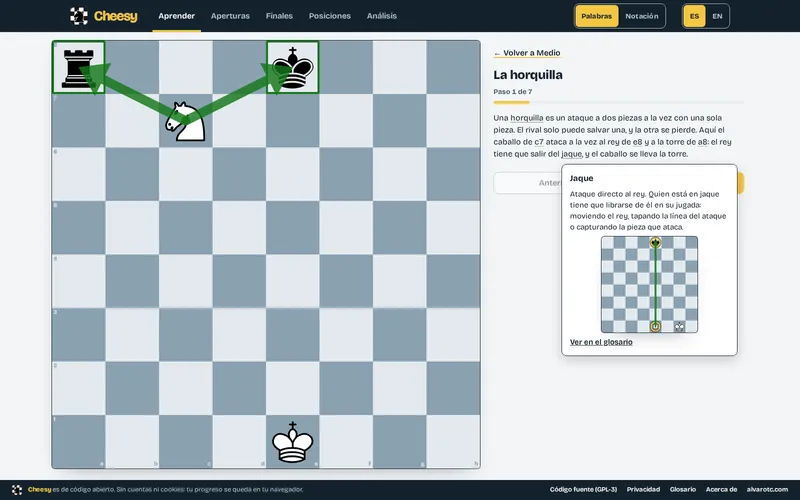Click the black rook on a8
This screenshot has width=800, height=500.
79,67
